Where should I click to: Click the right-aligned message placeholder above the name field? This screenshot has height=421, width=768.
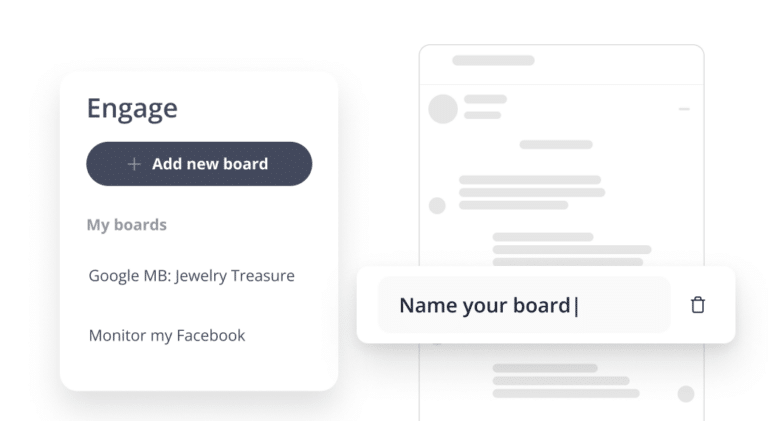pyautogui.click(x=572, y=250)
